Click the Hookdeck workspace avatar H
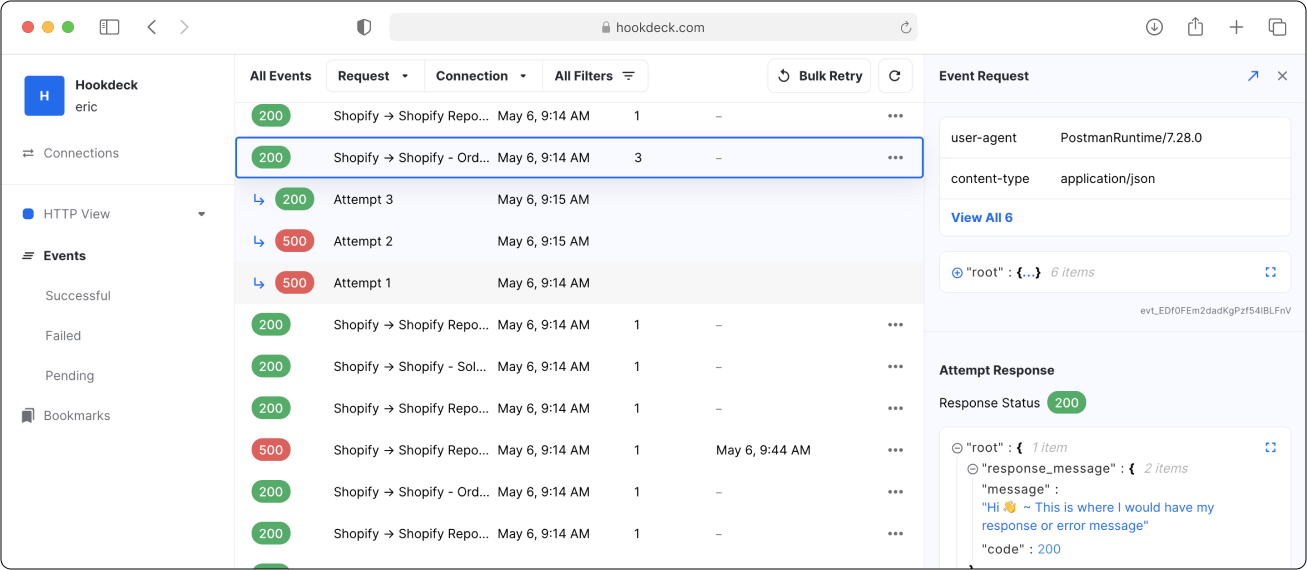 44,96
